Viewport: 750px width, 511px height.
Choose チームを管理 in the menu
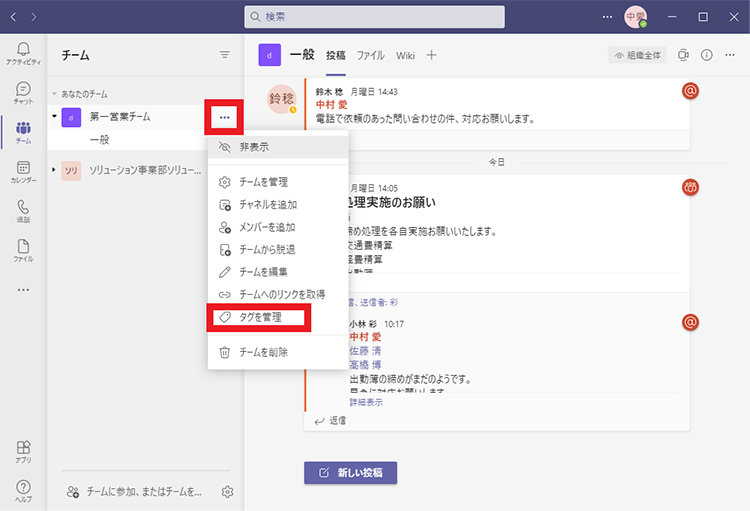coord(278,182)
